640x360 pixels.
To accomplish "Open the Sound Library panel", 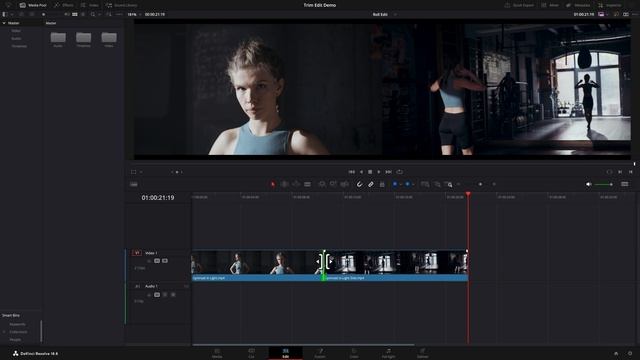I will click(x=122, y=5).
